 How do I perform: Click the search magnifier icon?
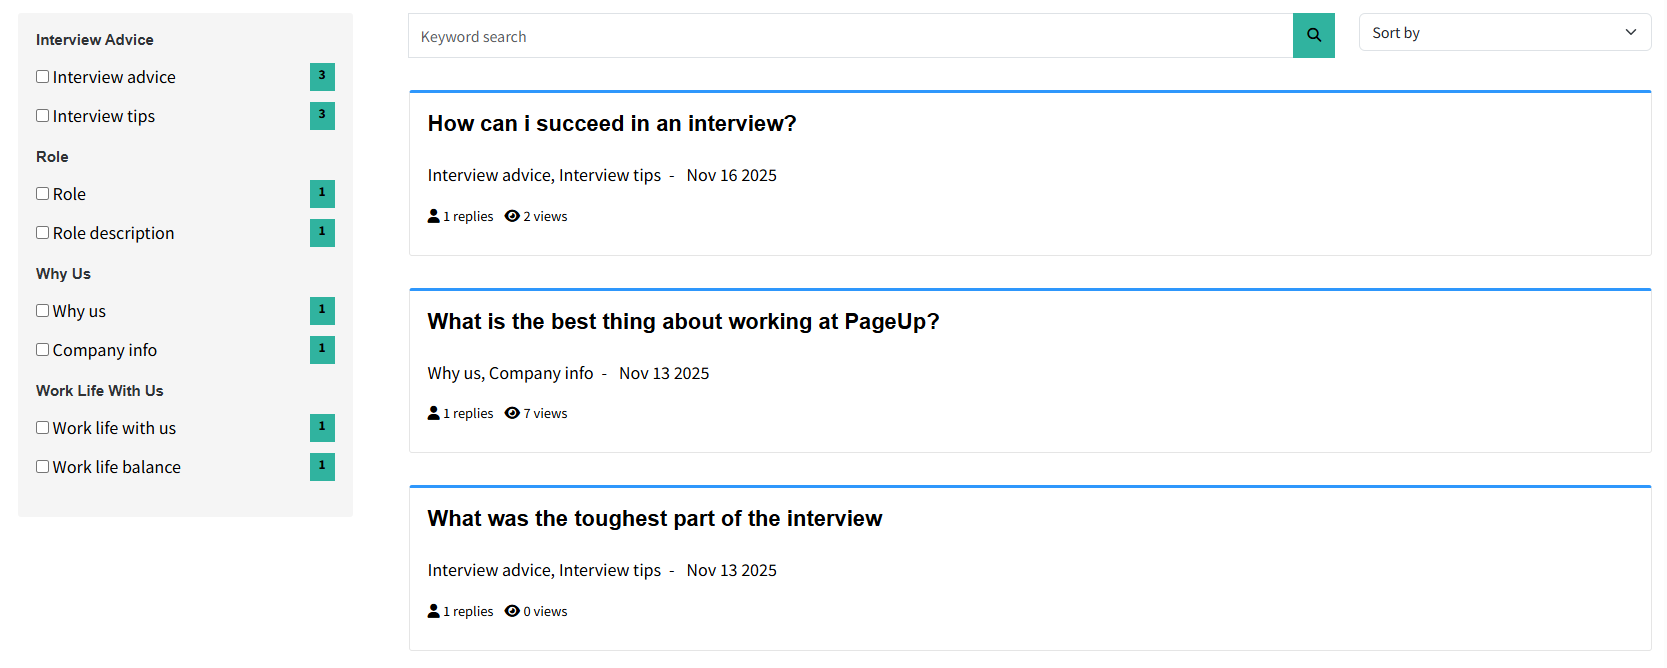pyautogui.click(x=1313, y=35)
